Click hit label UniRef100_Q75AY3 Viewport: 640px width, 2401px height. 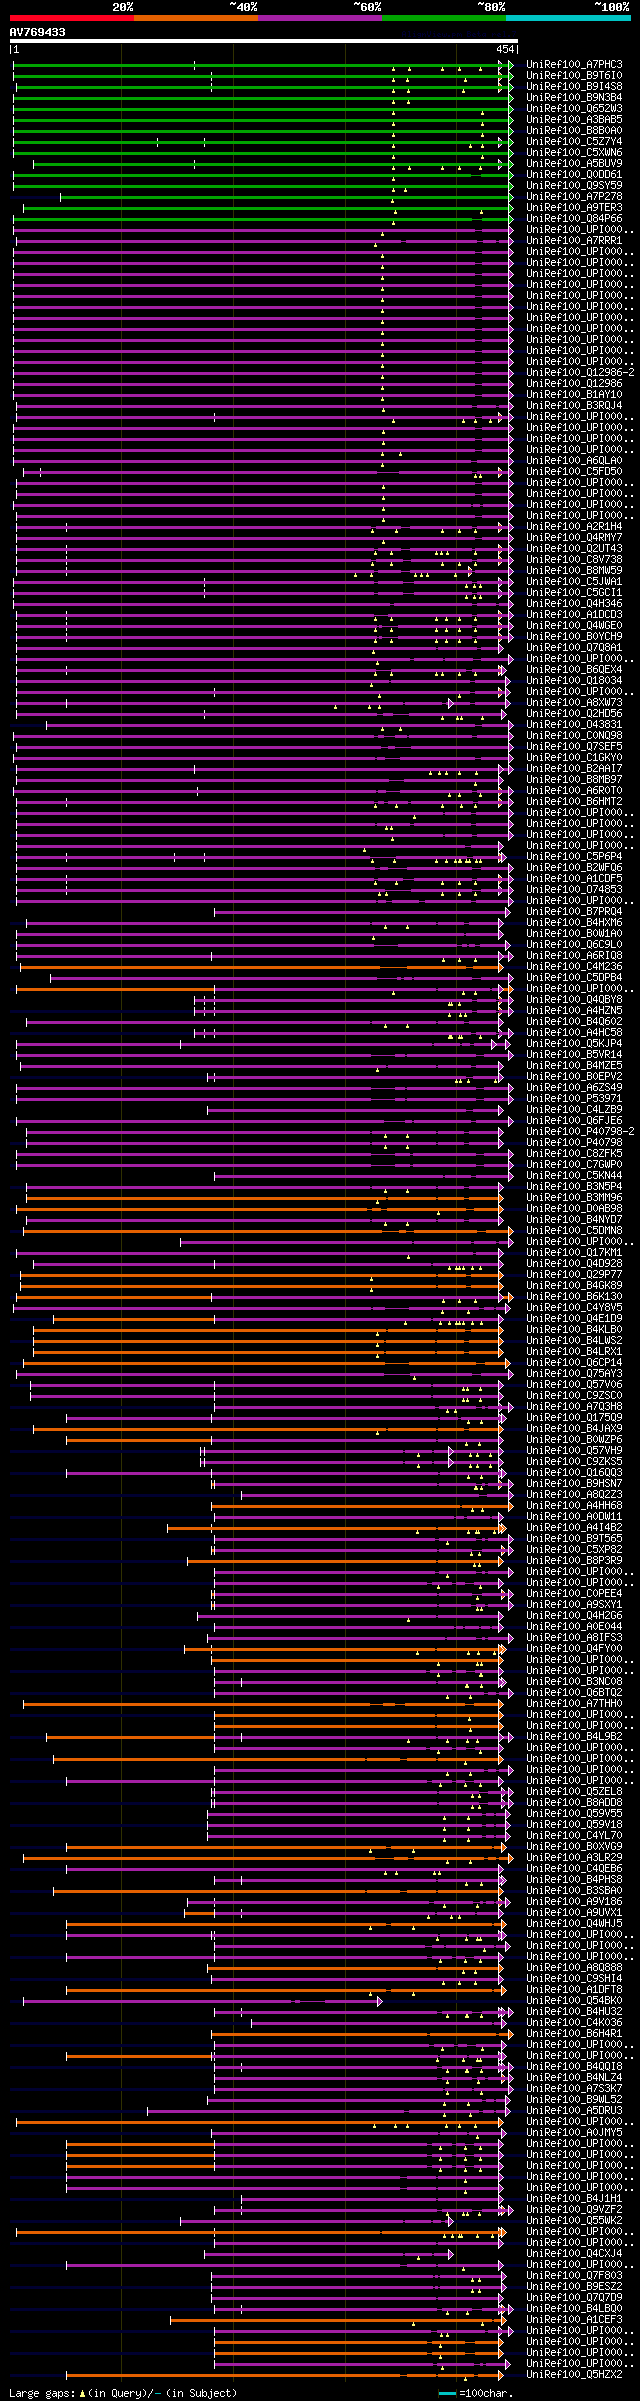574,1373
